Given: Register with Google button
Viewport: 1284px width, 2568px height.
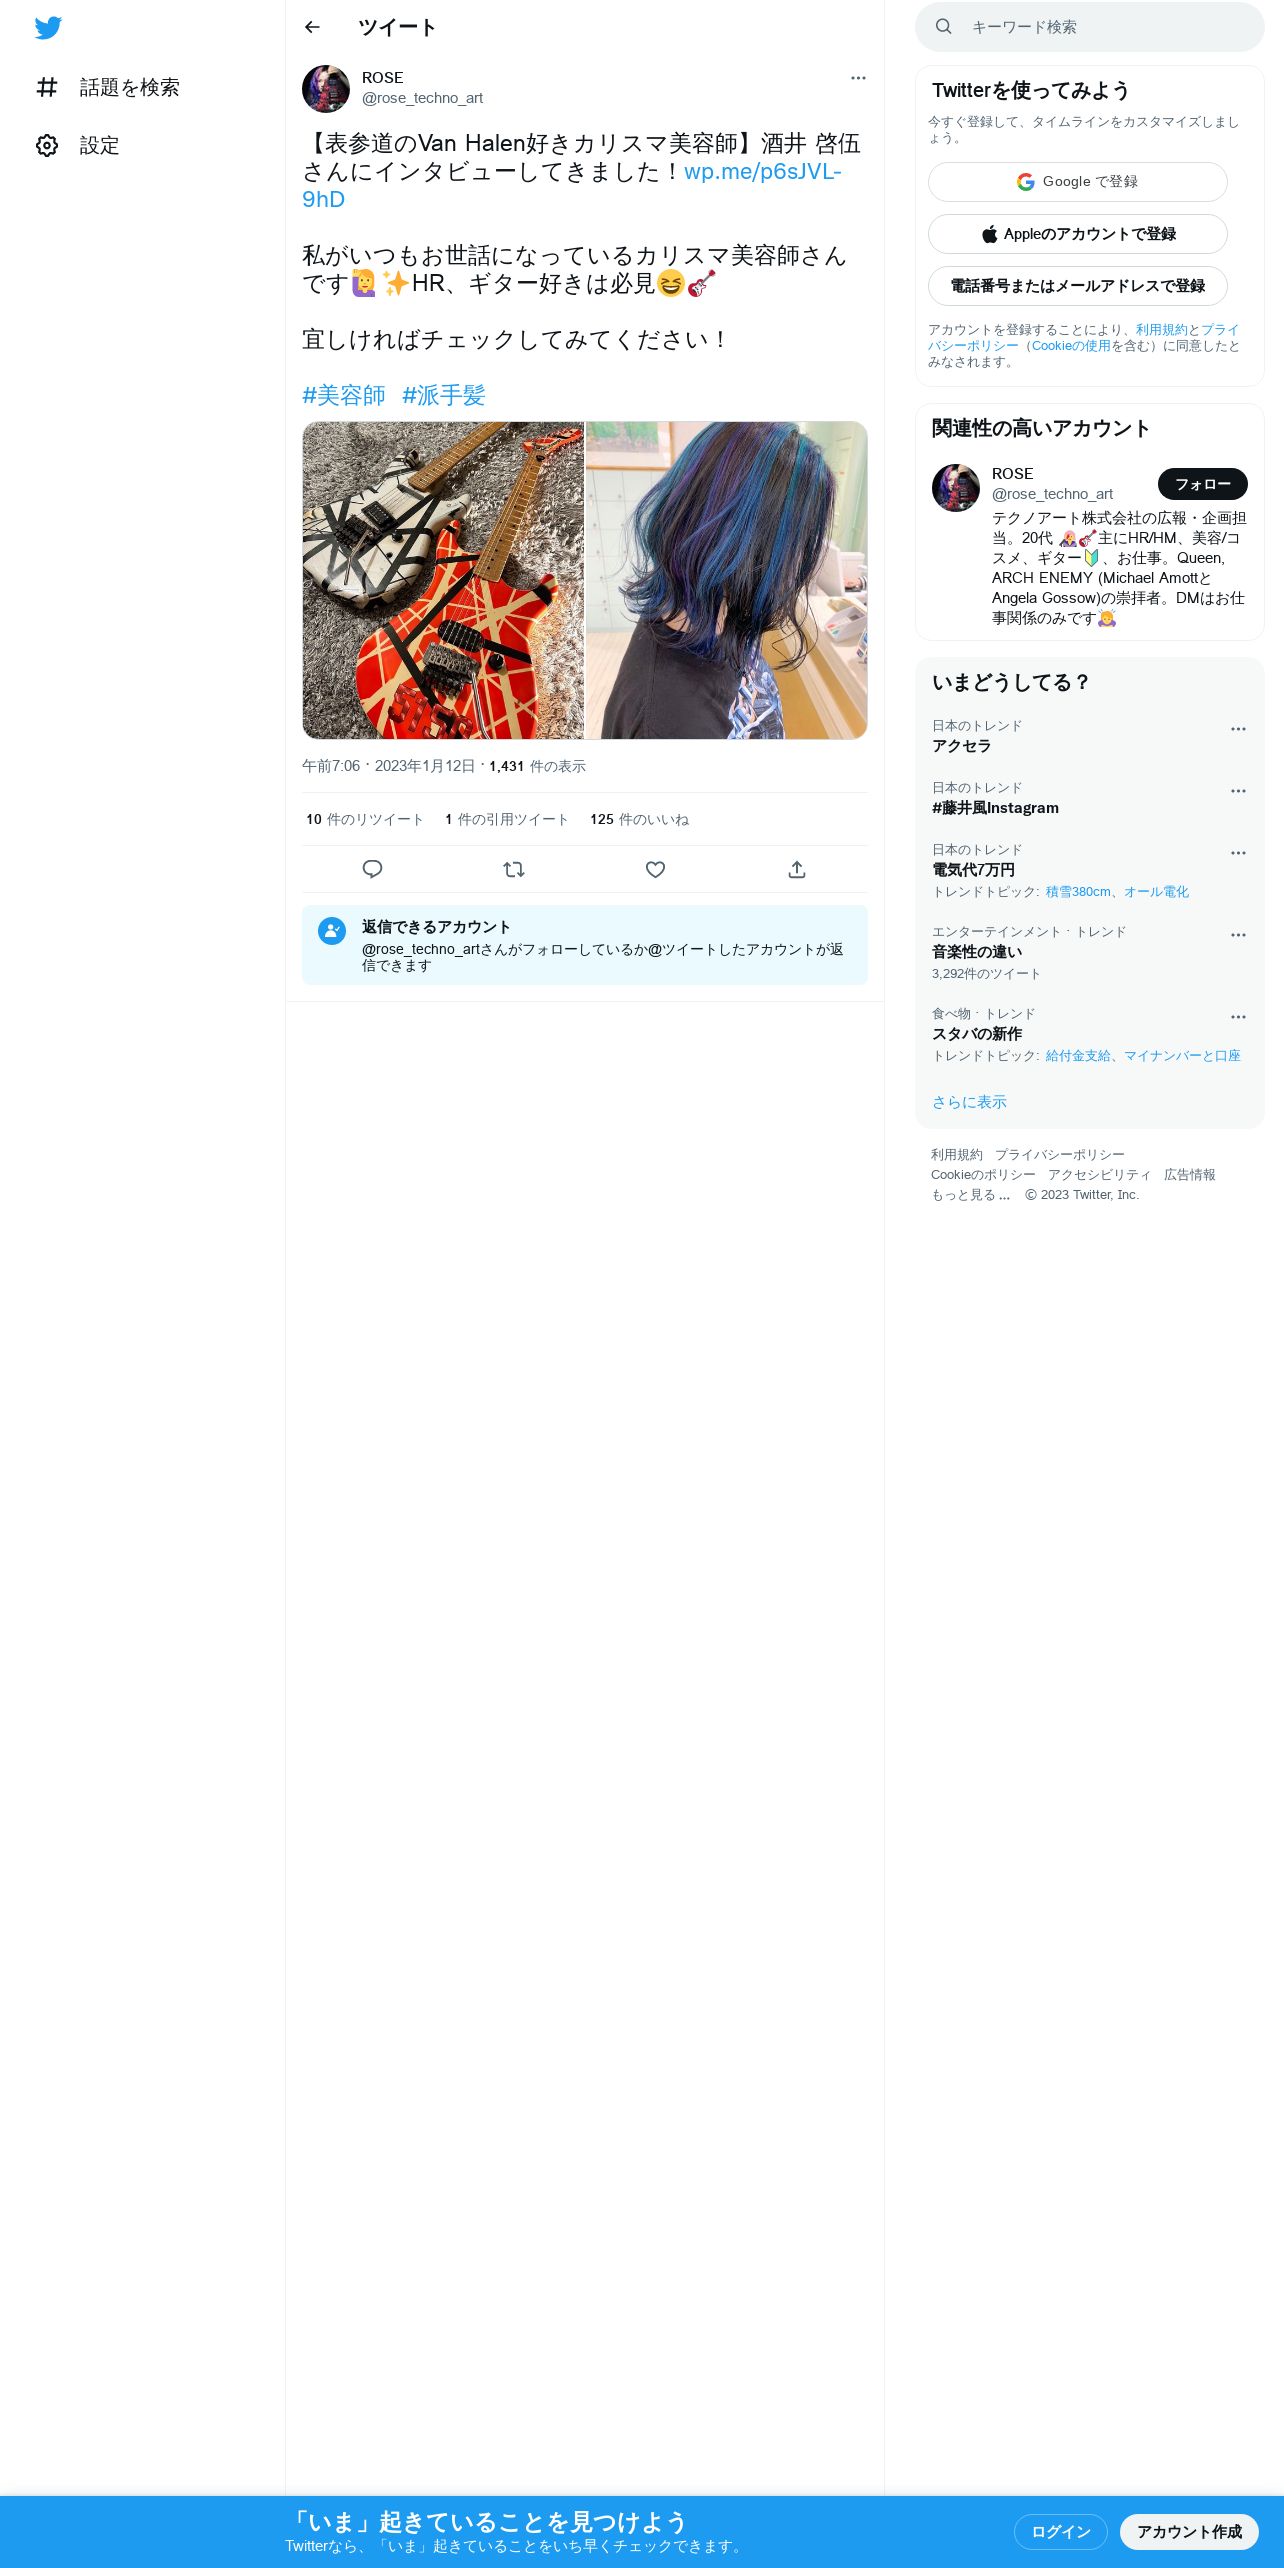Looking at the screenshot, I should (x=1078, y=182).
